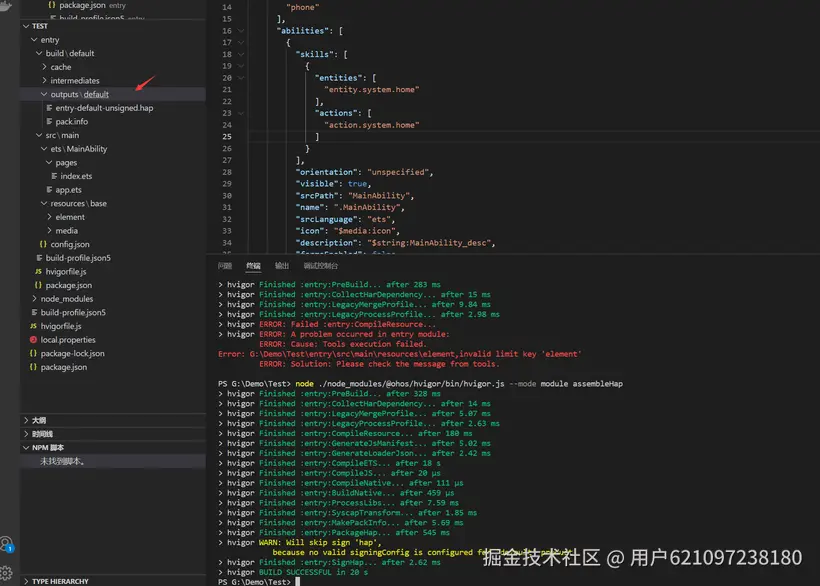The width and height of the screenshot is (820, 586).
Task: Click the file icon of entry-default-unsigned.hap
Action: [47, 108]
